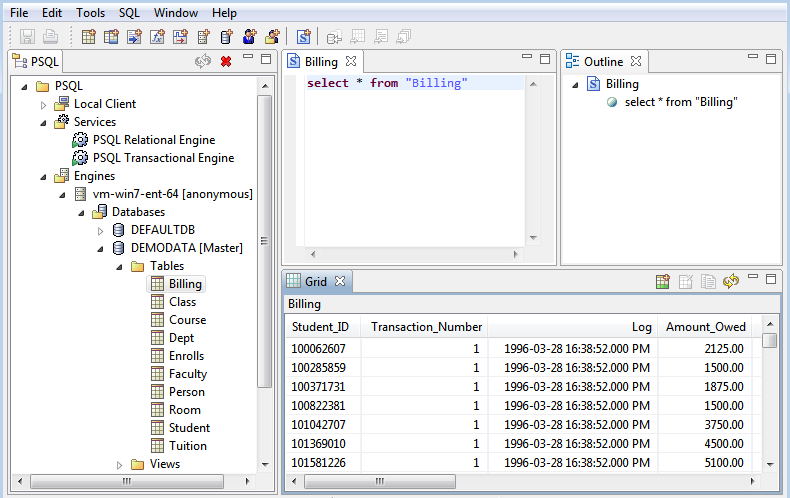Collapse the Services tree node
Viewport: 790px width, 498px height.
point(43,123)
